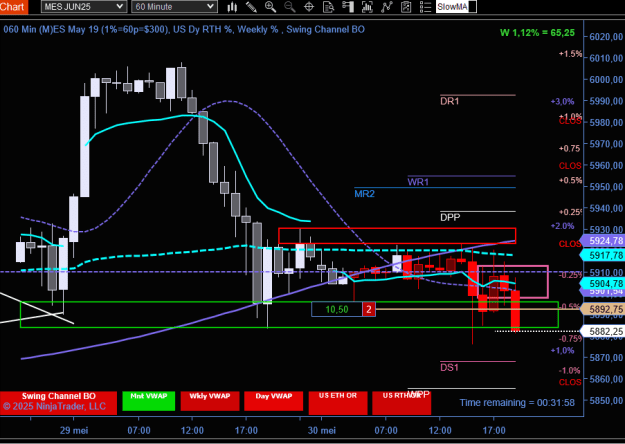Click the 6020,00 price axis label
625x444 pixels.
point(606,37)
